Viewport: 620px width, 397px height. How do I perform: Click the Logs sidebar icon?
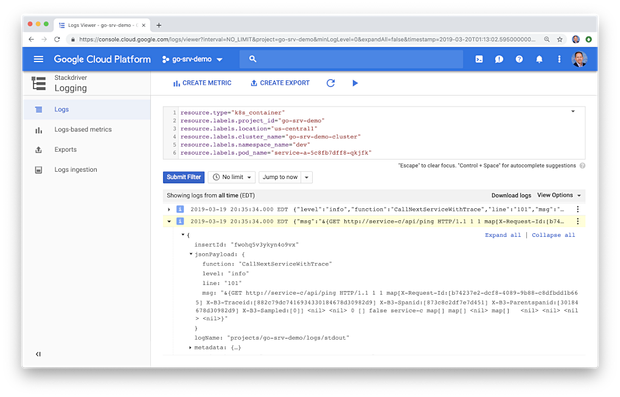[x=38, y=110]
